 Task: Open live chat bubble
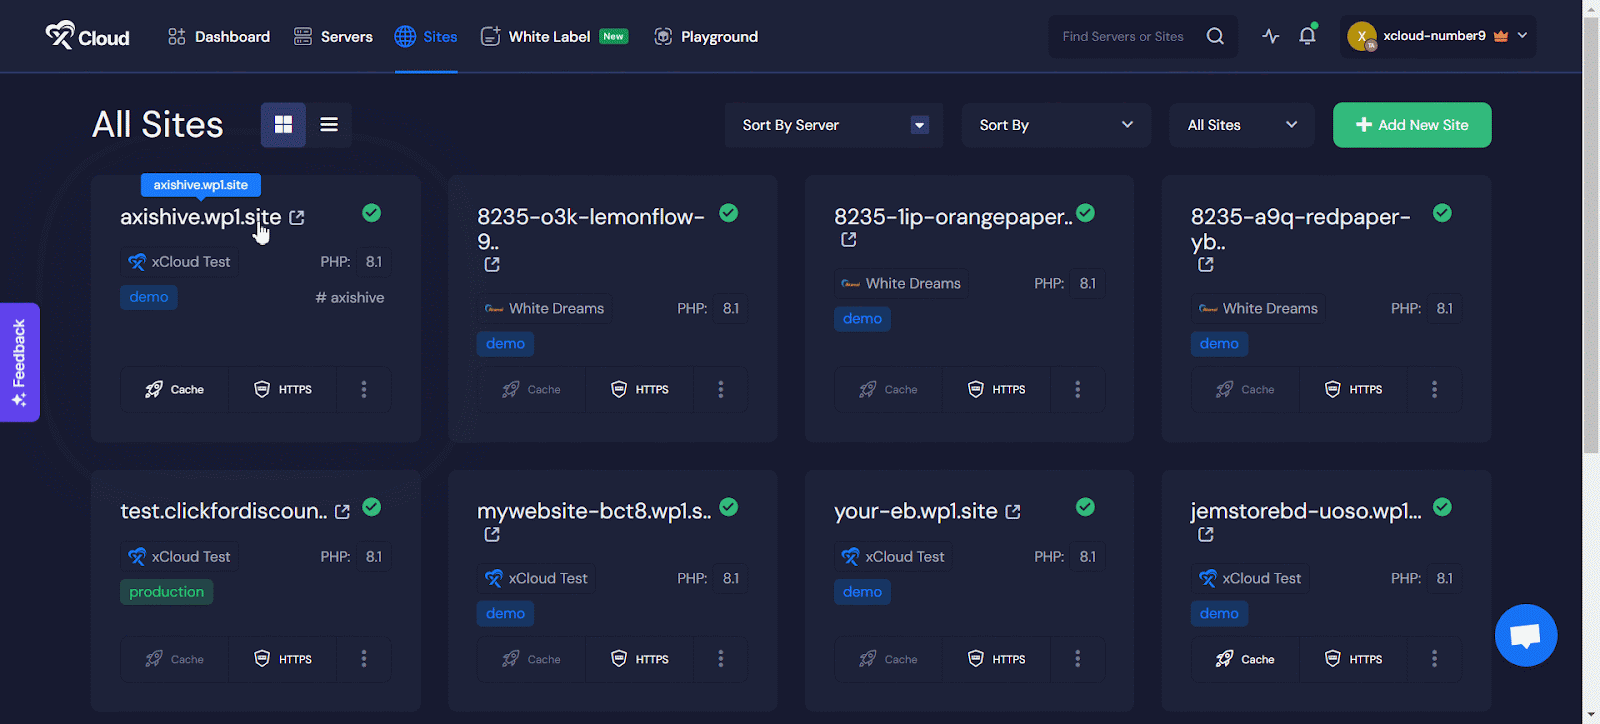[x=1525, y=635]
